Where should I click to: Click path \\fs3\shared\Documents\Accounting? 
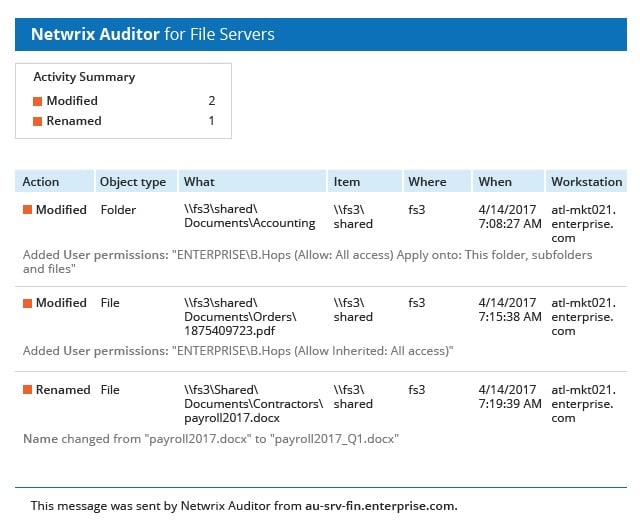click(249, 216)
